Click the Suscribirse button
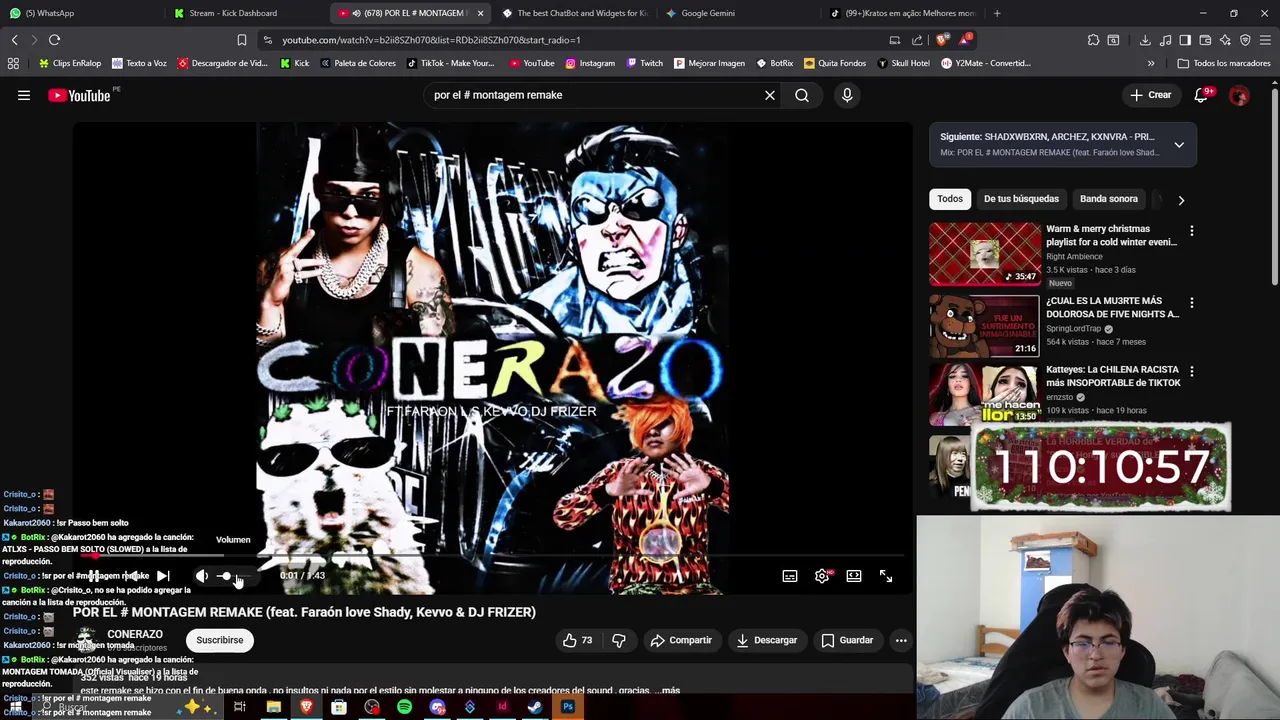The image size is (1280, 720). pyautogui.click(x=220, y=640)
